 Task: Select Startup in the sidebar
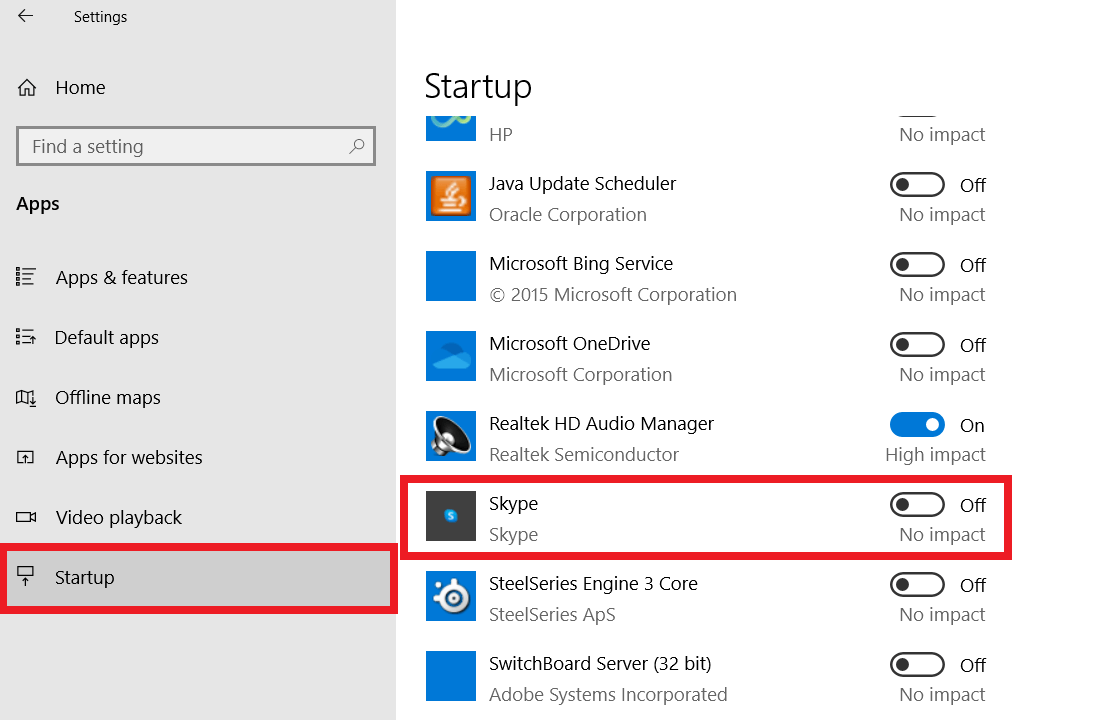[x=198, y=577]
